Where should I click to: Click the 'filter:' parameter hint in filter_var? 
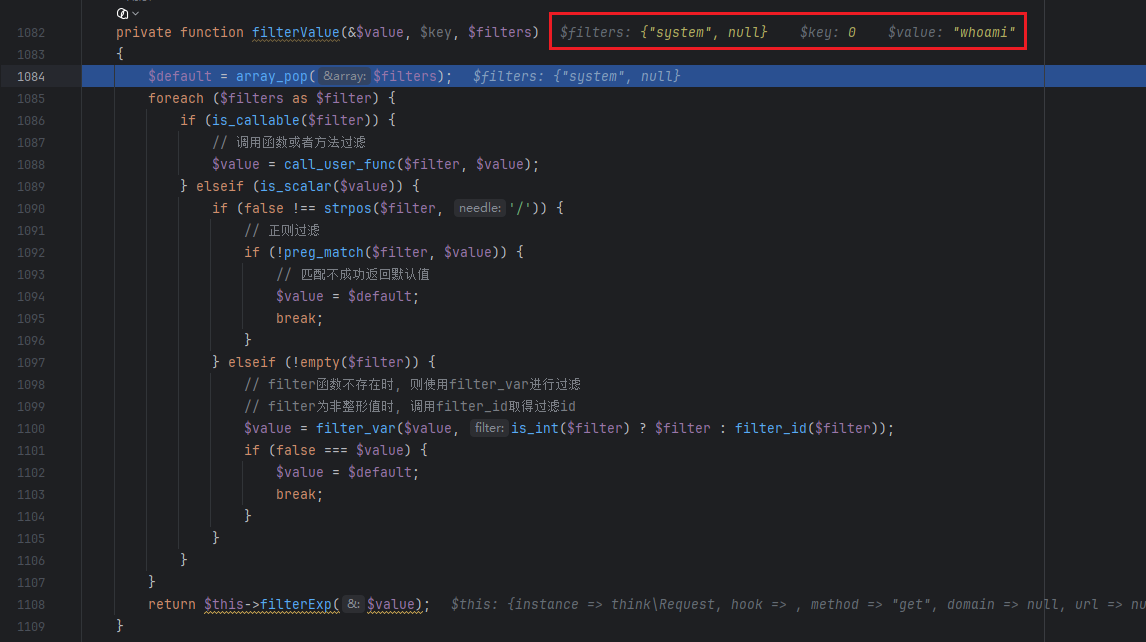tap(489, 428)
